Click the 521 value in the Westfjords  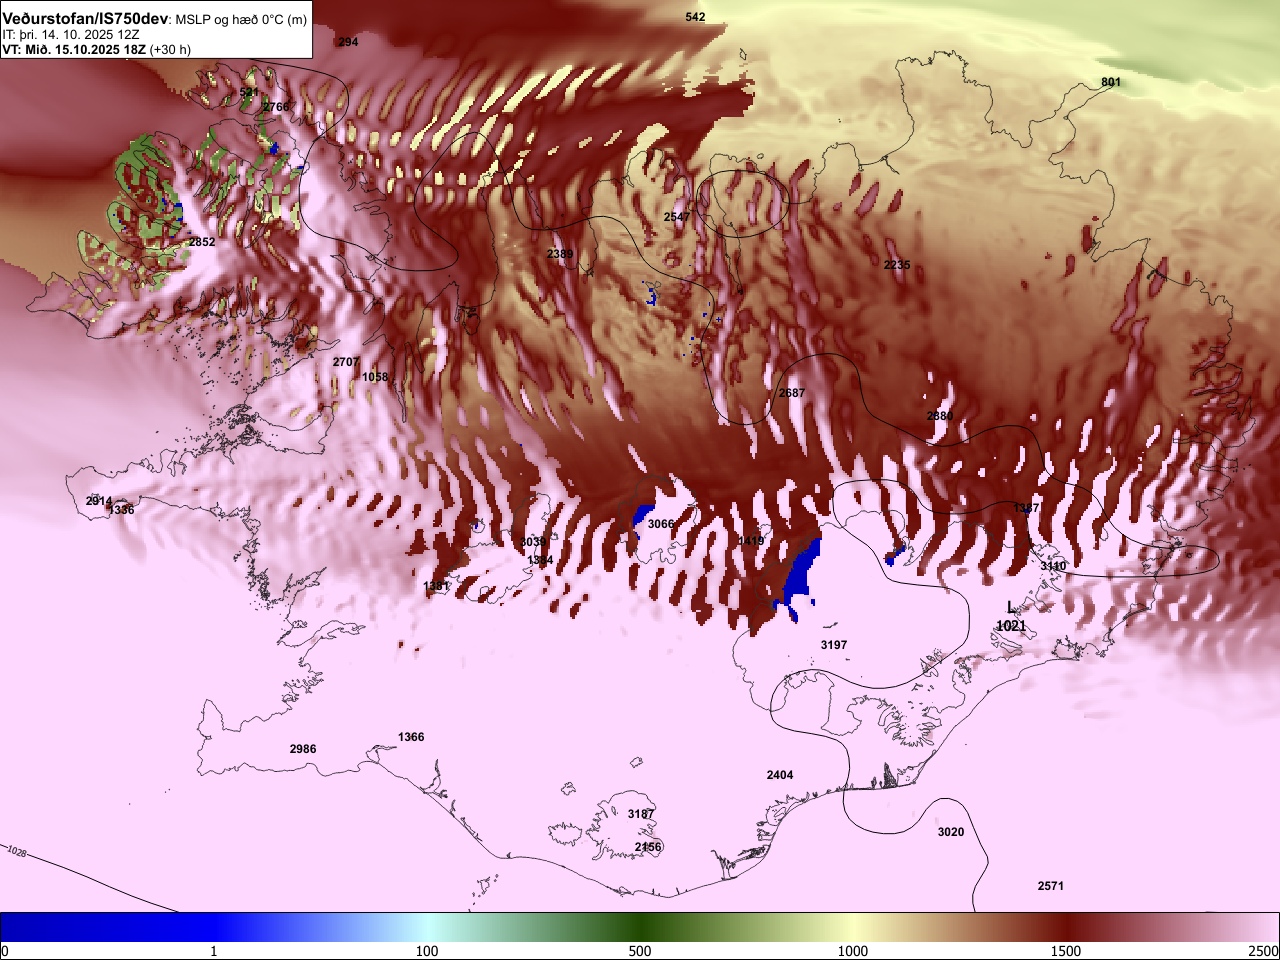(x=249, y=92)
